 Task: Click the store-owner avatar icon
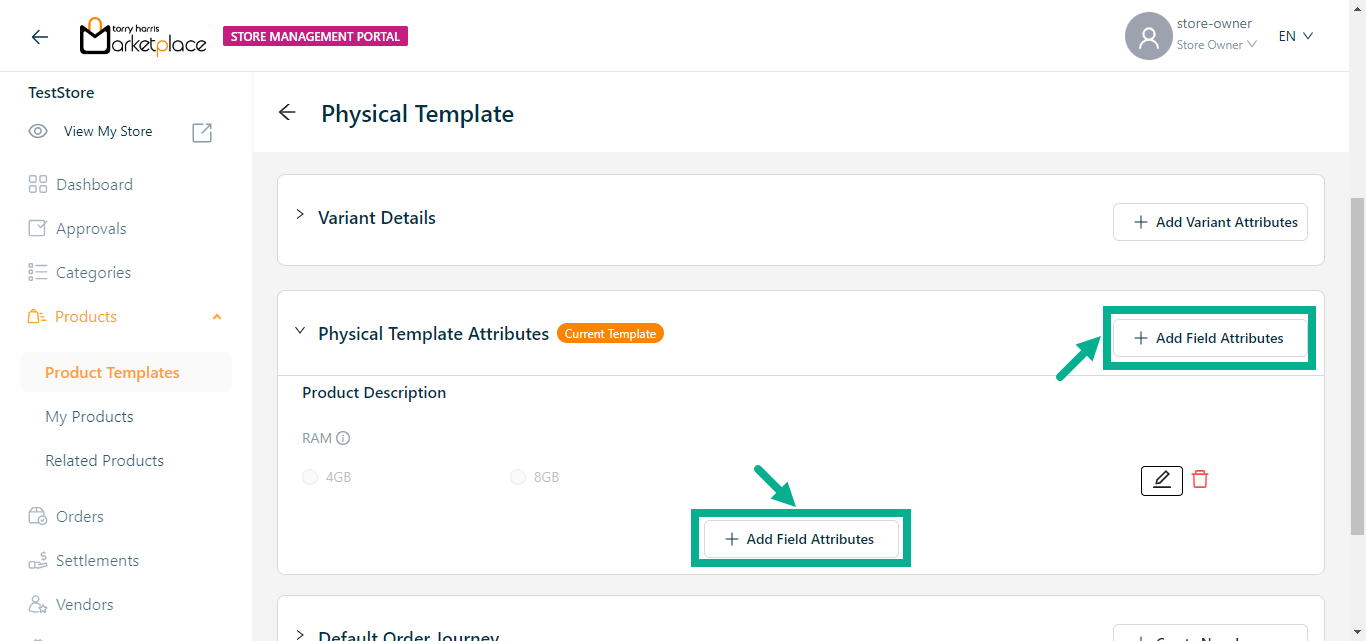coord(1148,36)
